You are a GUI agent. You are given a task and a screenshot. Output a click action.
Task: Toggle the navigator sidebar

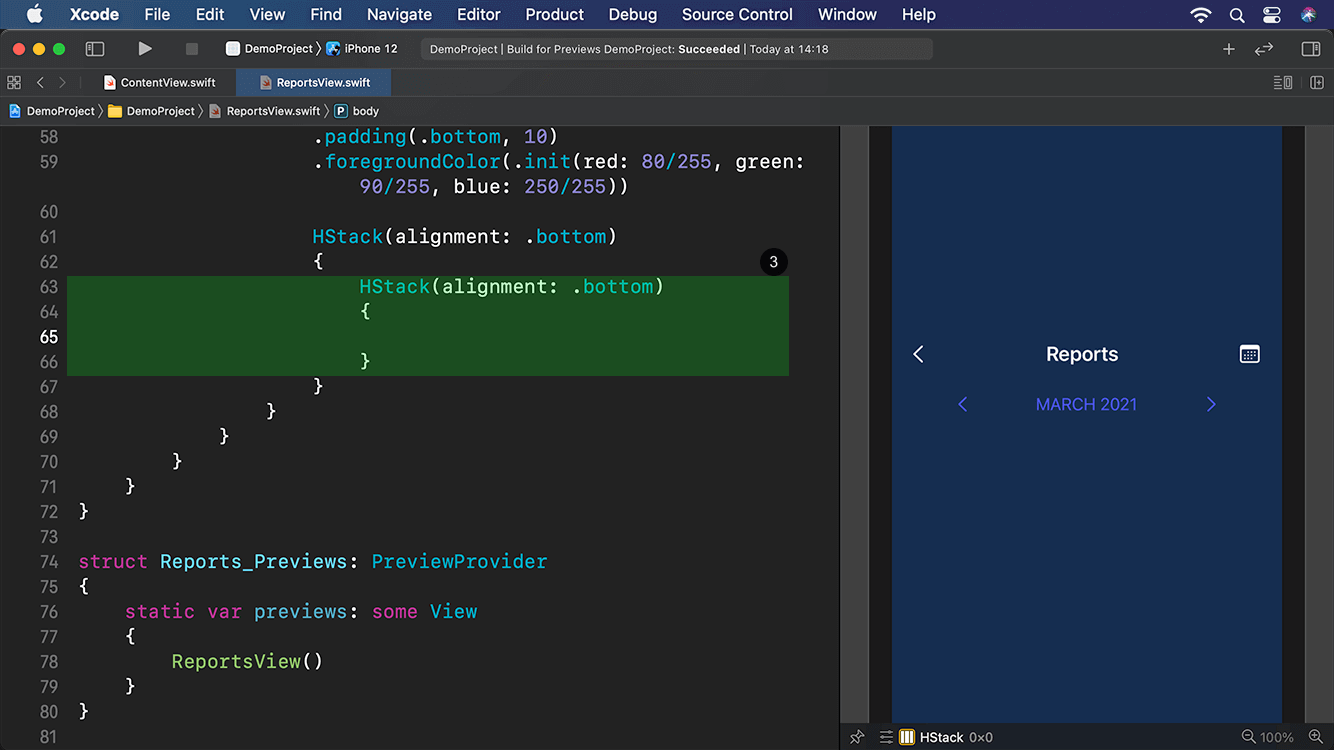pyautogui.click(x=95, y=49)
